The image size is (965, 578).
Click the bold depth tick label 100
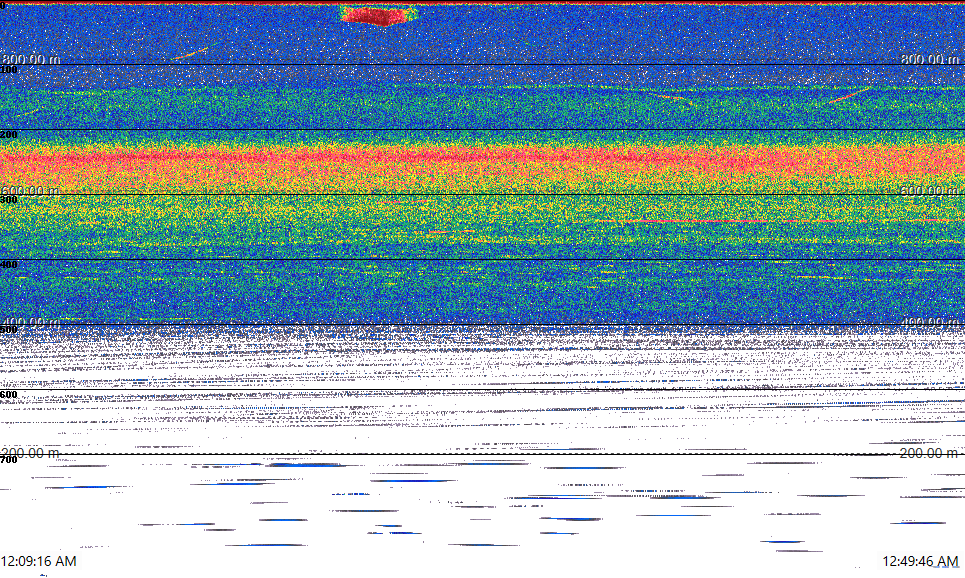9,70
